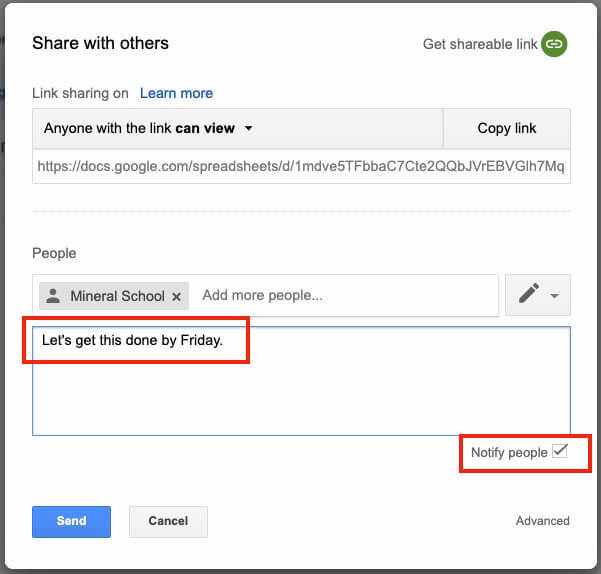601x574 pixels.
Task: Select the shareable URL text field
Action: coord(300,167)
